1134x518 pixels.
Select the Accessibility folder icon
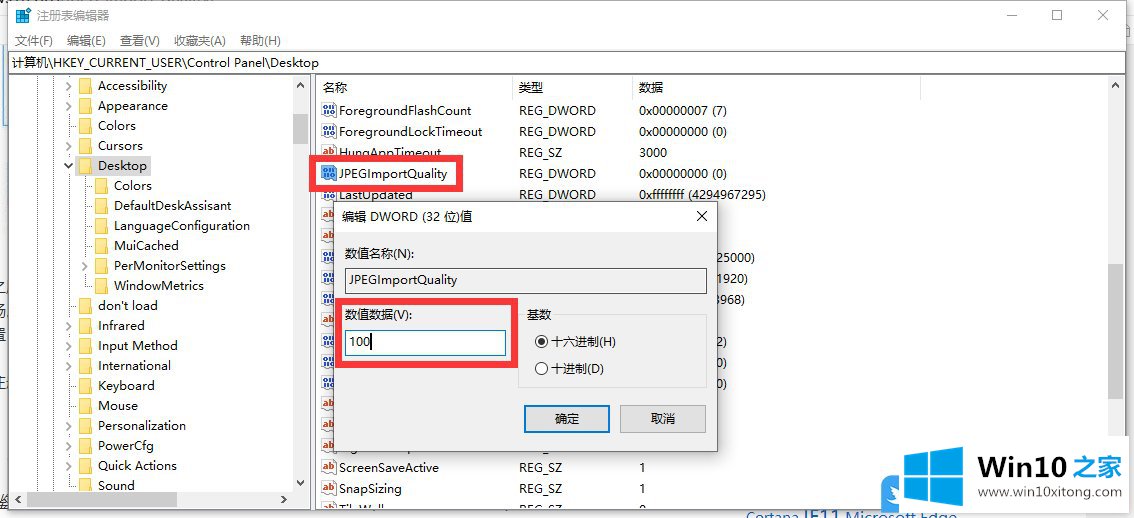pyautogui.click(x=85, y=86)
